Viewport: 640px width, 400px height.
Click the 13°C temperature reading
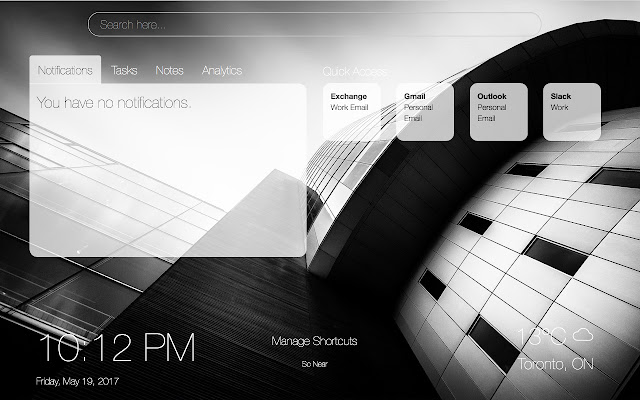tap(542, 337)
